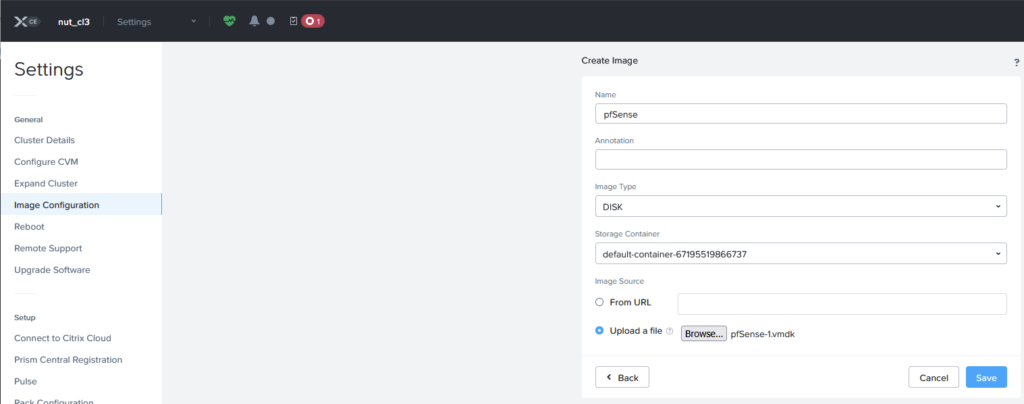Click the help question mark in Create Image
The width and height of the screenshot is (1024, 404).
tap(1016, 62)
